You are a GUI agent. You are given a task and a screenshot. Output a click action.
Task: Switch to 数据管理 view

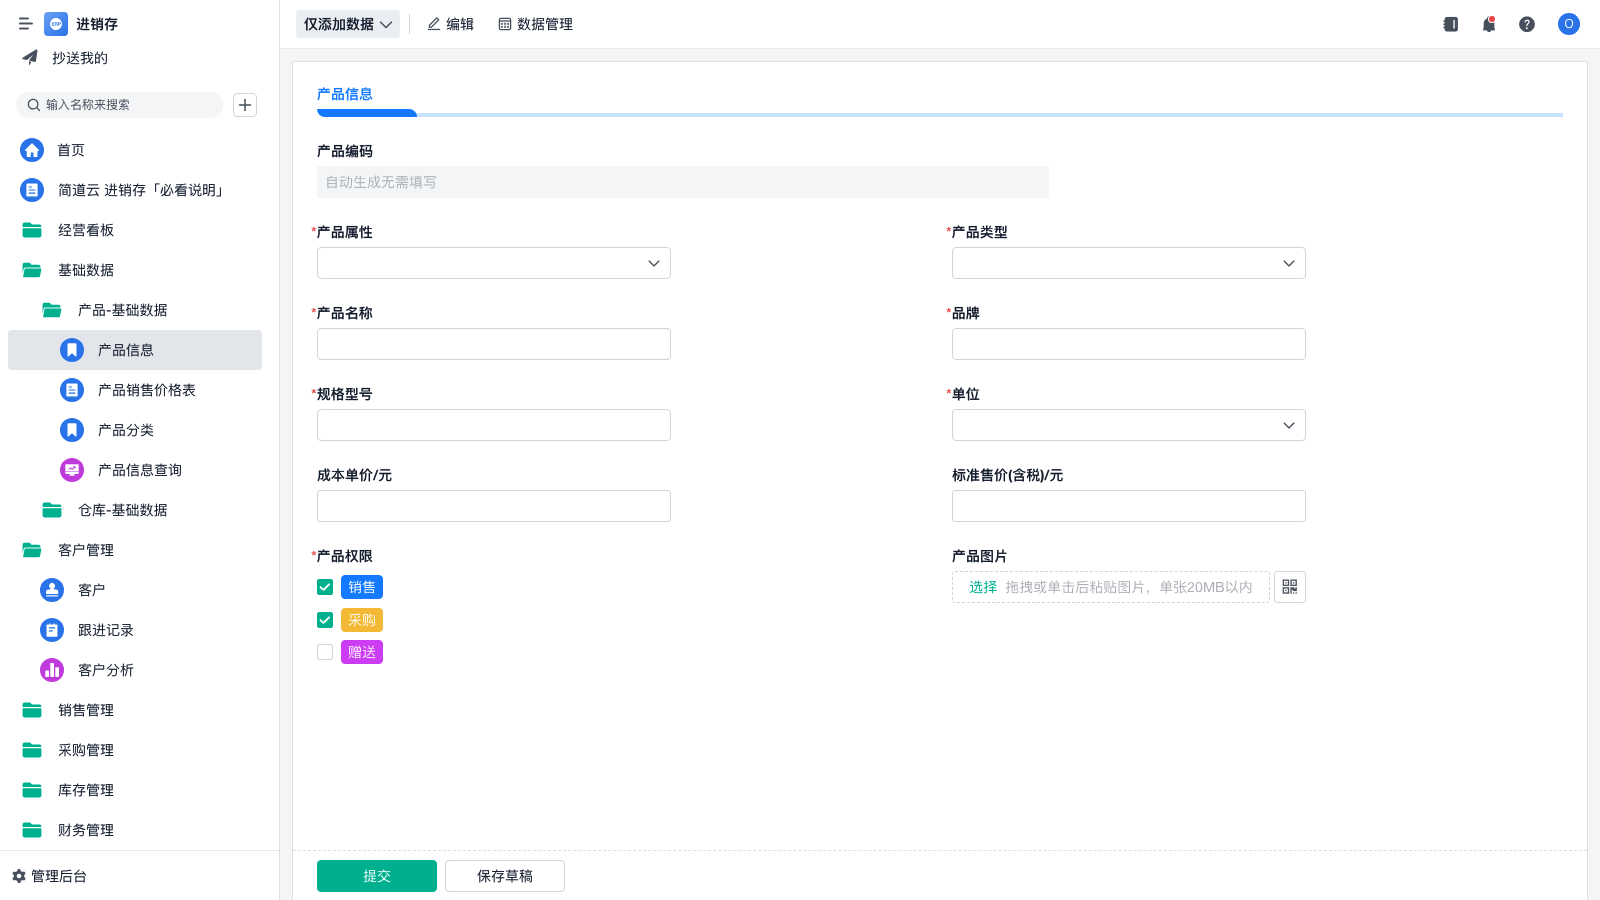(x=535, y=24)
